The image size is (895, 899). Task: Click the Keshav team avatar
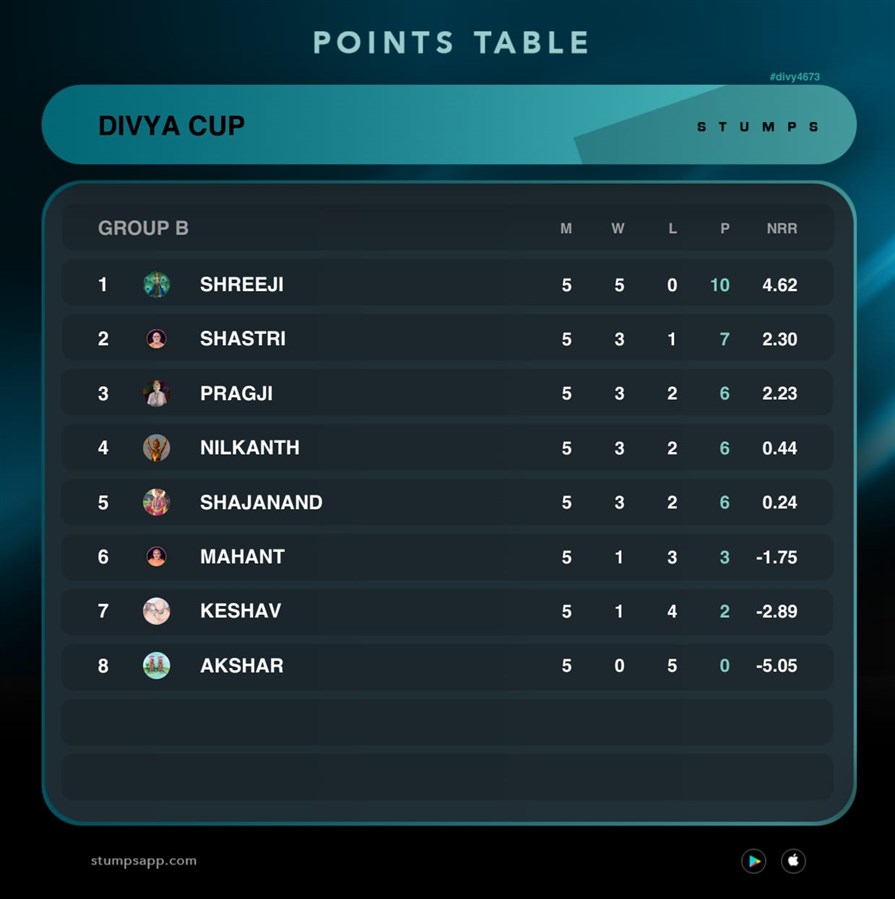(156, 611)
